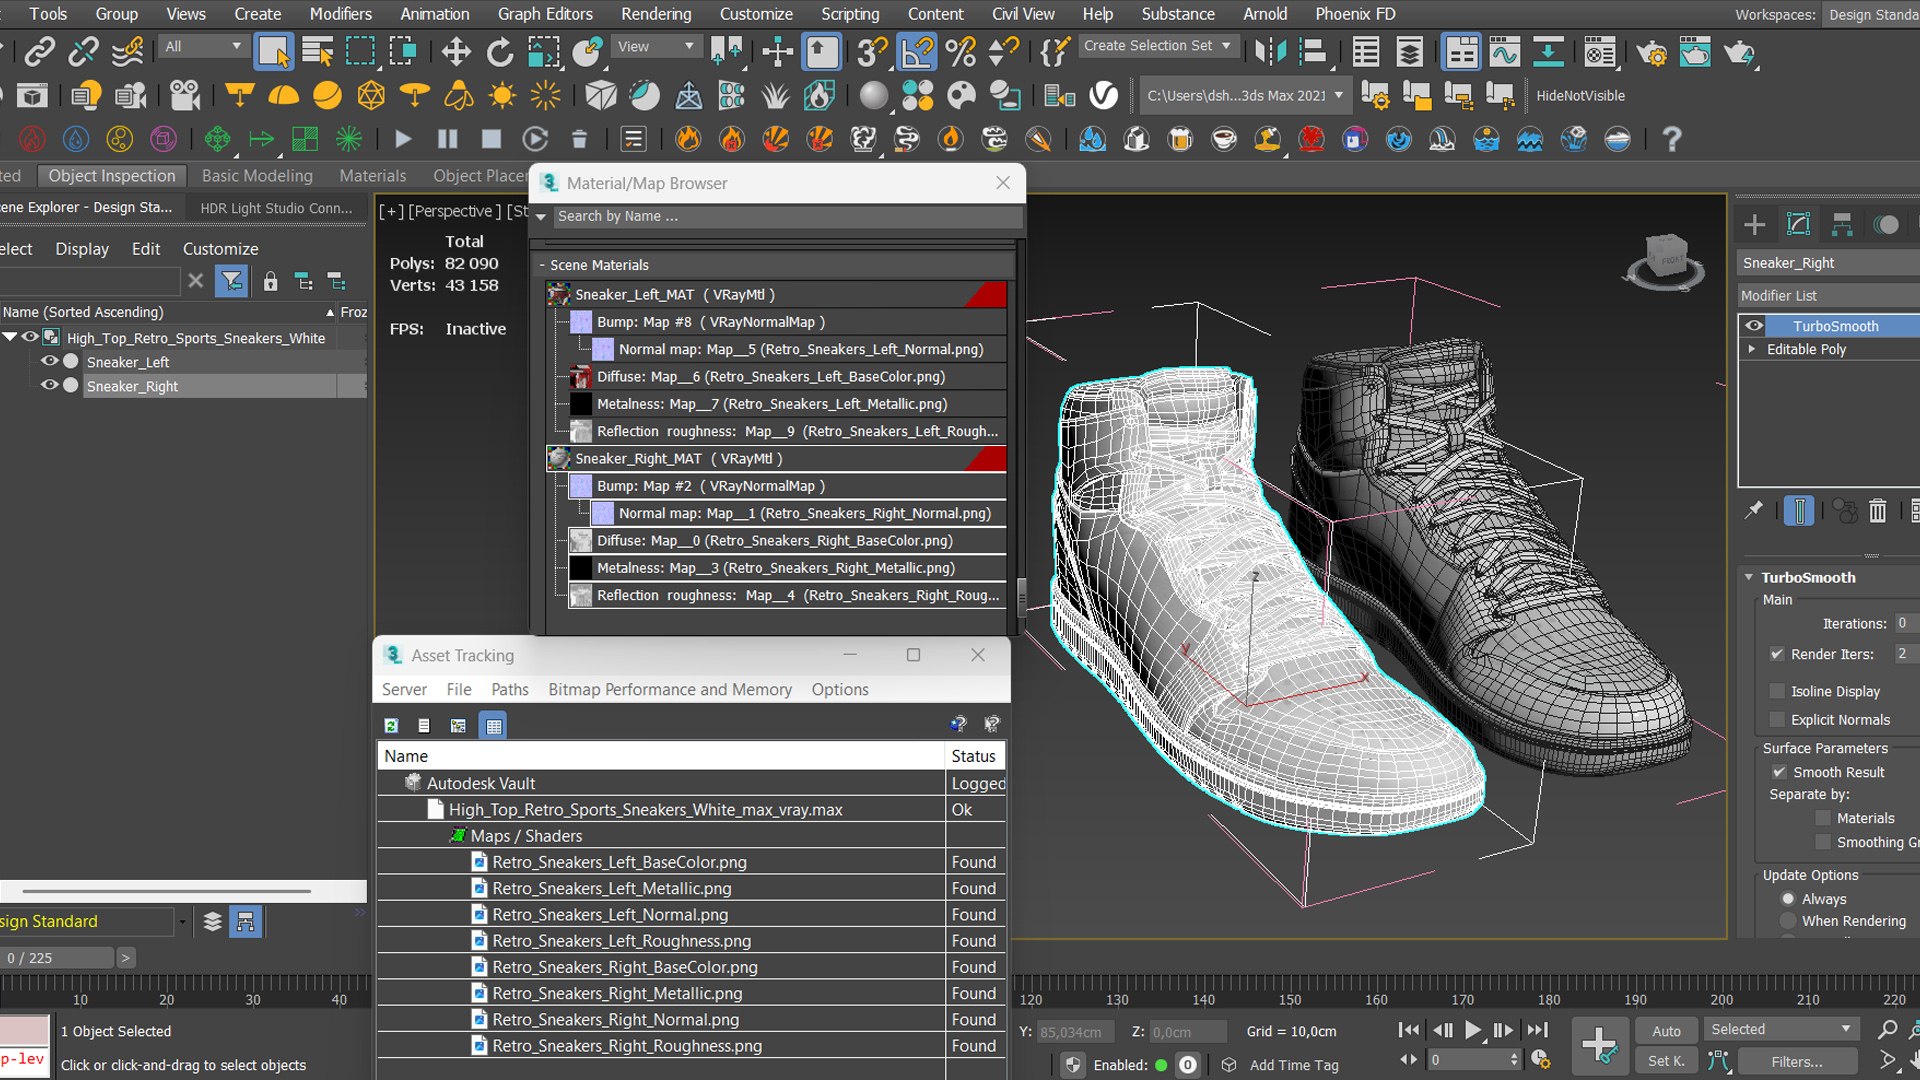
Task: Open the Create tab plus icon in command panel
Action: click(1755, 225)
